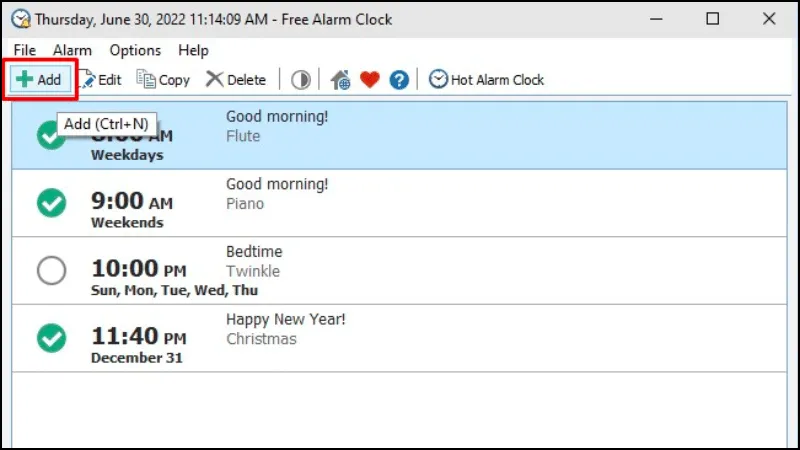Click the Edit alarm pencil icon

(86, 80)
